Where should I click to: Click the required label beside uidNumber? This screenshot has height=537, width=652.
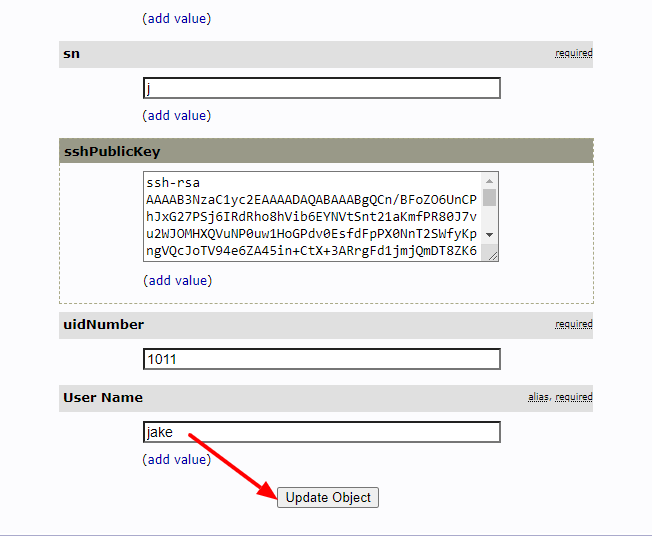[x=574, y=324]
